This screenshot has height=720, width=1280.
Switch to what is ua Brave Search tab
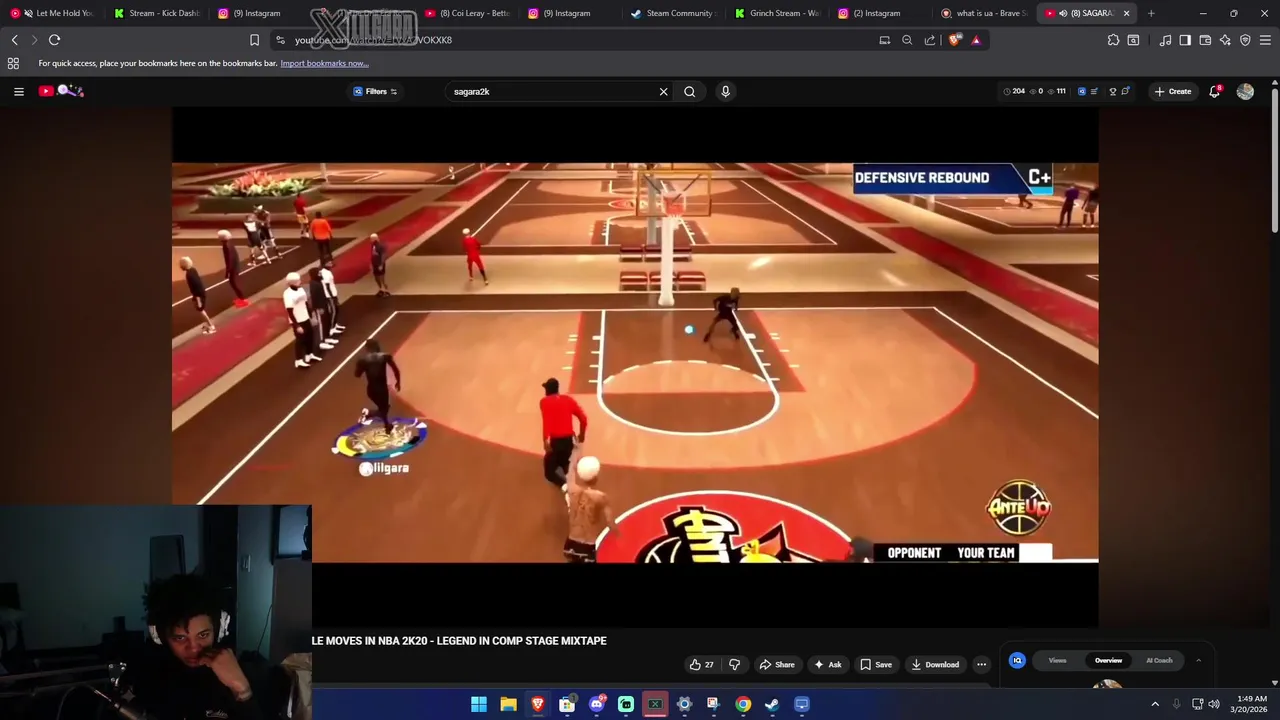pos(983,13)
